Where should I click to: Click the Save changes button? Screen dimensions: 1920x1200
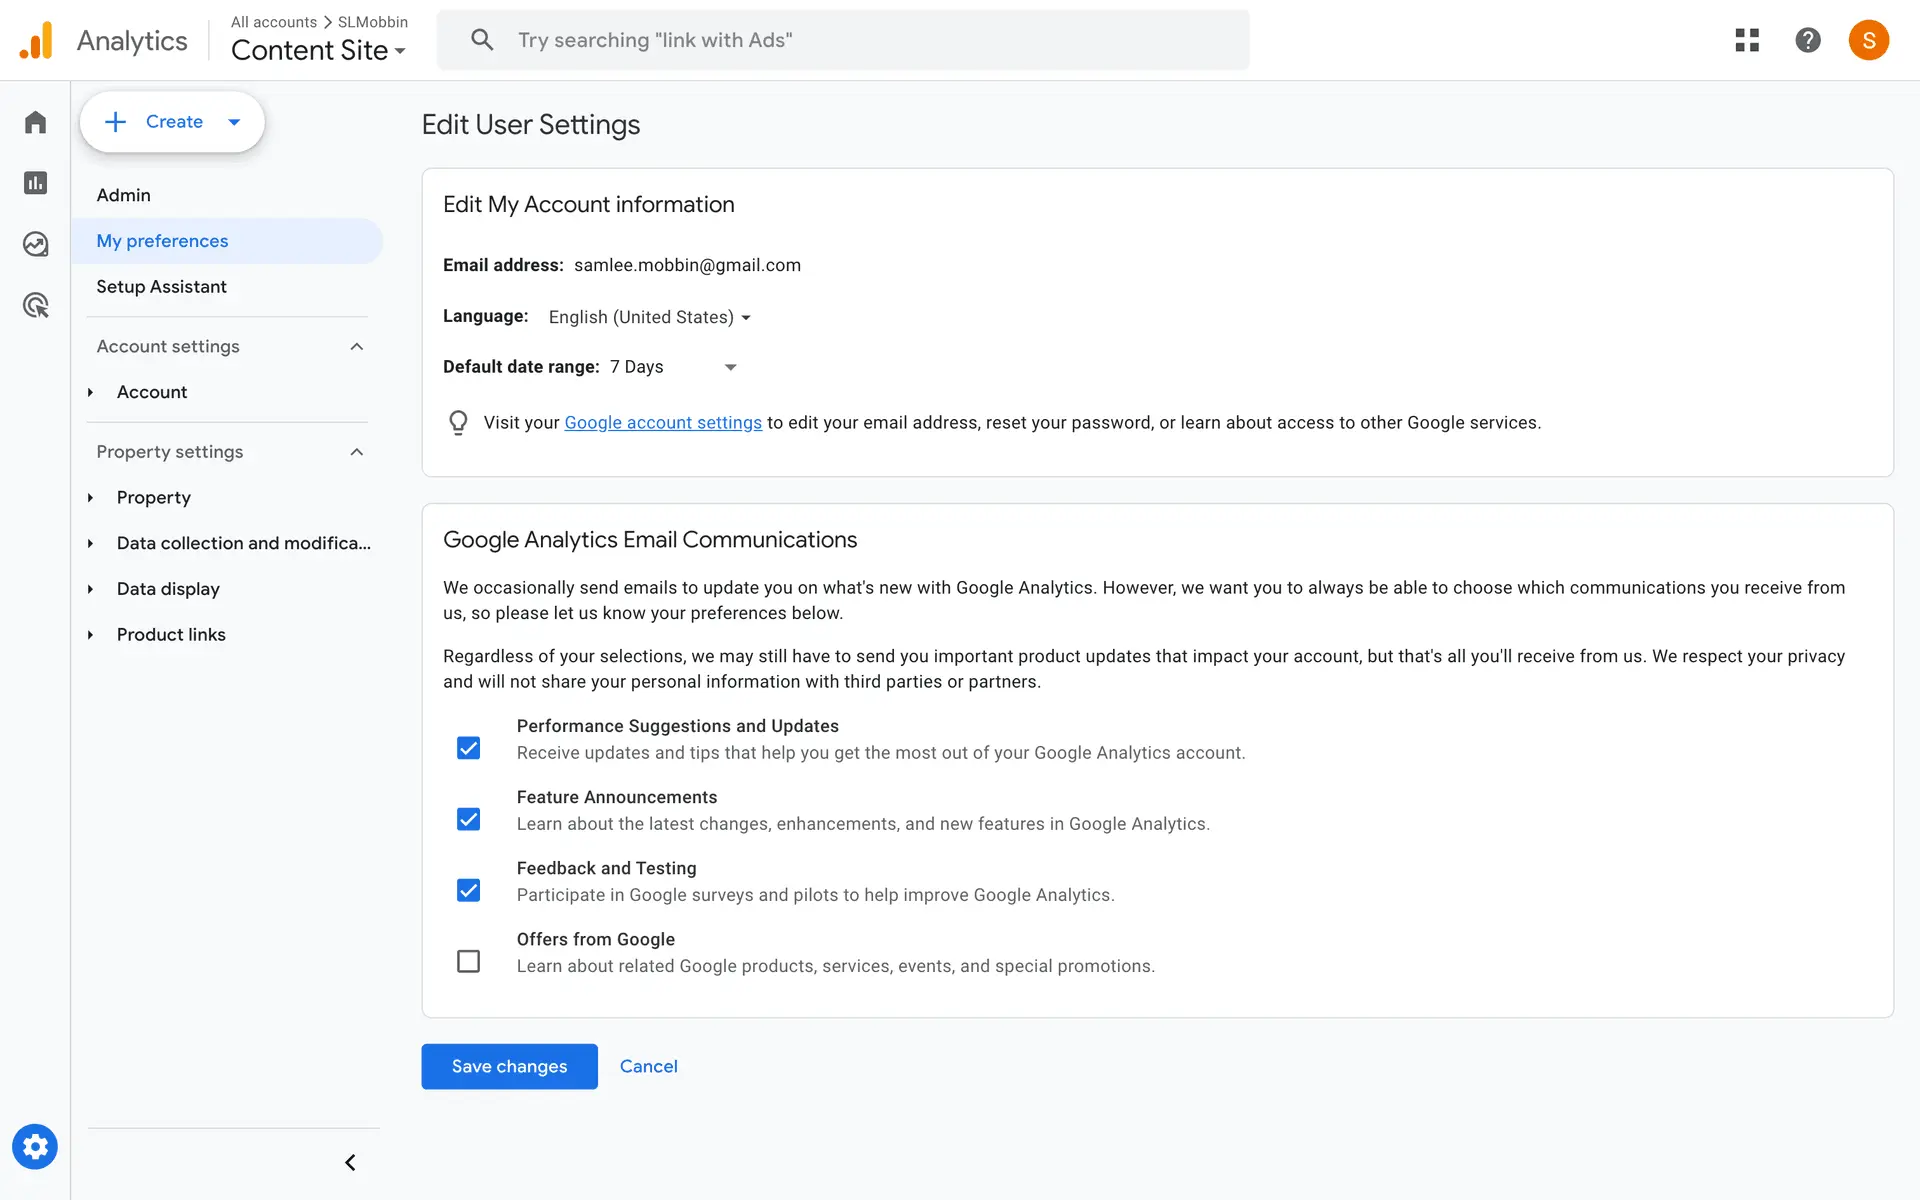pyautogui.click(x=509, y=1066)
